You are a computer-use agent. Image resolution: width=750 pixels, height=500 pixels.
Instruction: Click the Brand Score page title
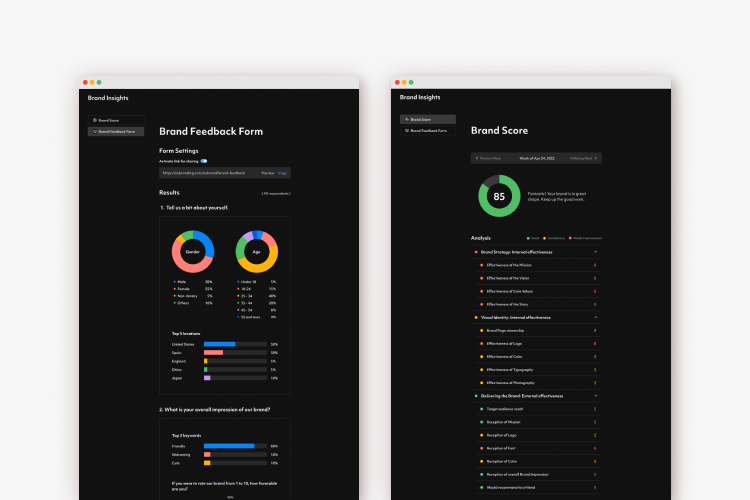pos(499,131)
